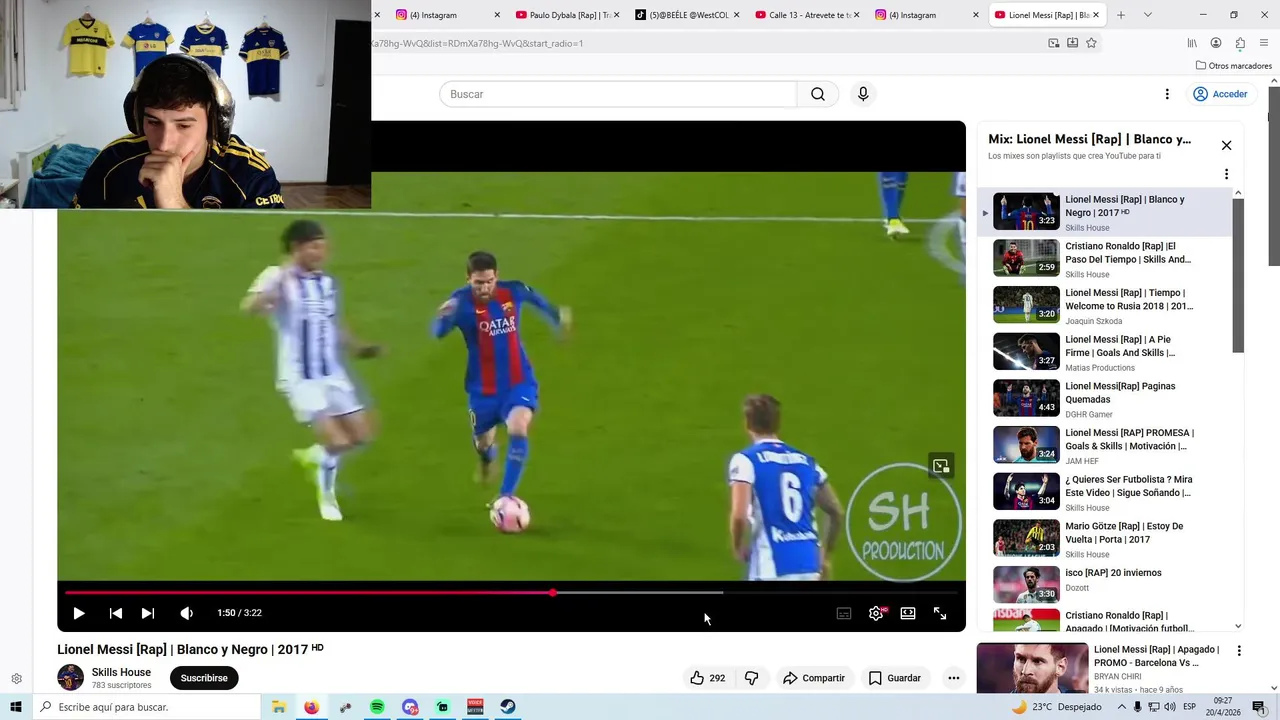Image resolution: width=1280 pixels, height=720 pixels.
Task: Dislike the Lionel Messi Rap video
Action: coord(752,678)
